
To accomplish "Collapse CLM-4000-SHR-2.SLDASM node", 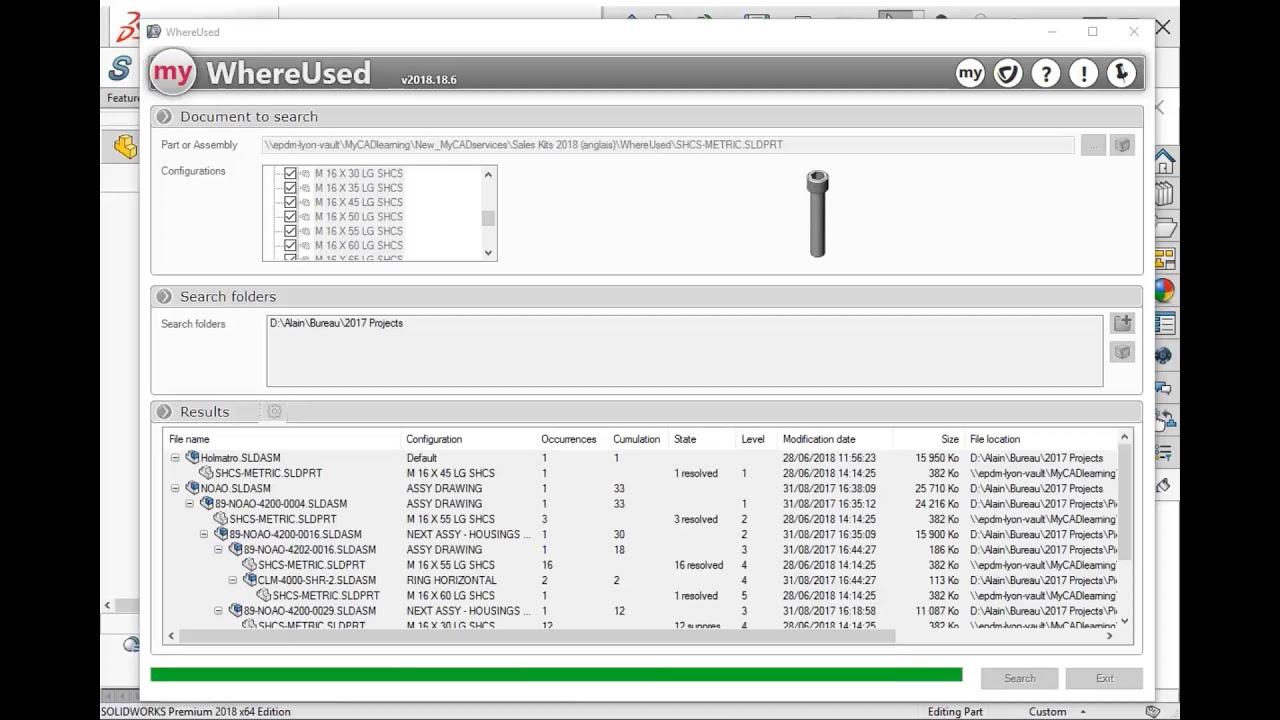I will click(x=233, y=580).
